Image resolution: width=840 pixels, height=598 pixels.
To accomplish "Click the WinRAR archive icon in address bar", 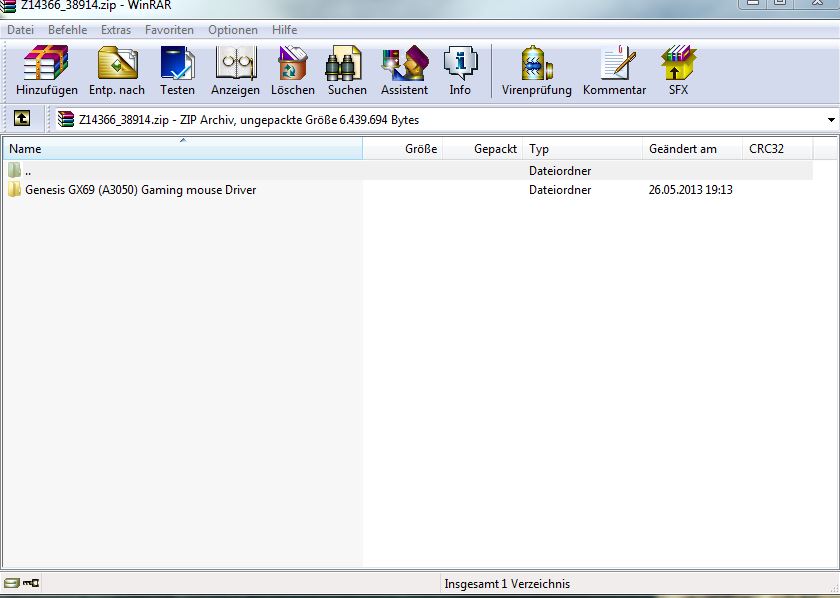I will click(x=66, y=119).
